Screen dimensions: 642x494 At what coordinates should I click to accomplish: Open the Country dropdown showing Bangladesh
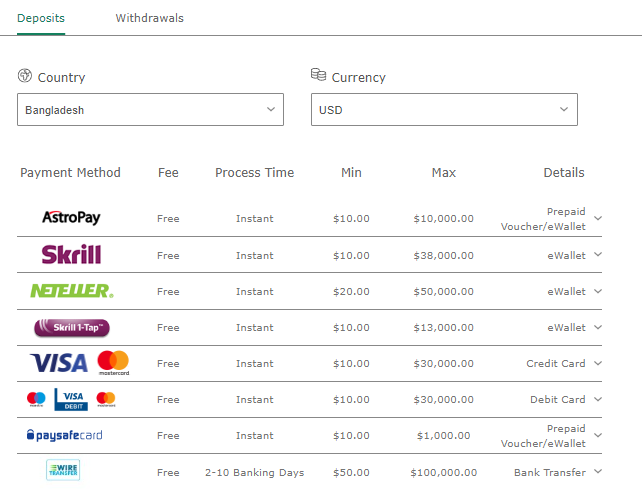point(150,110)
